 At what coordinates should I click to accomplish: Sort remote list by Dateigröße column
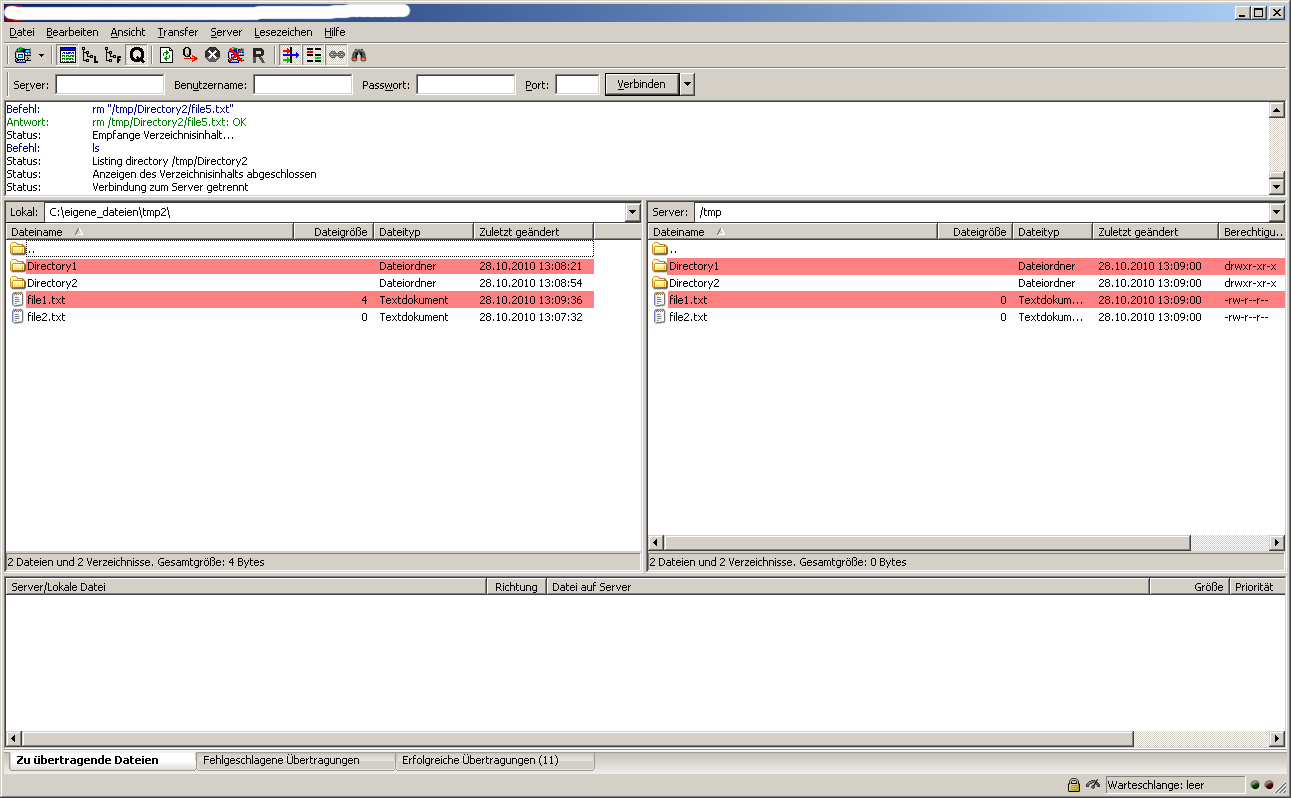tap(975, 231)
